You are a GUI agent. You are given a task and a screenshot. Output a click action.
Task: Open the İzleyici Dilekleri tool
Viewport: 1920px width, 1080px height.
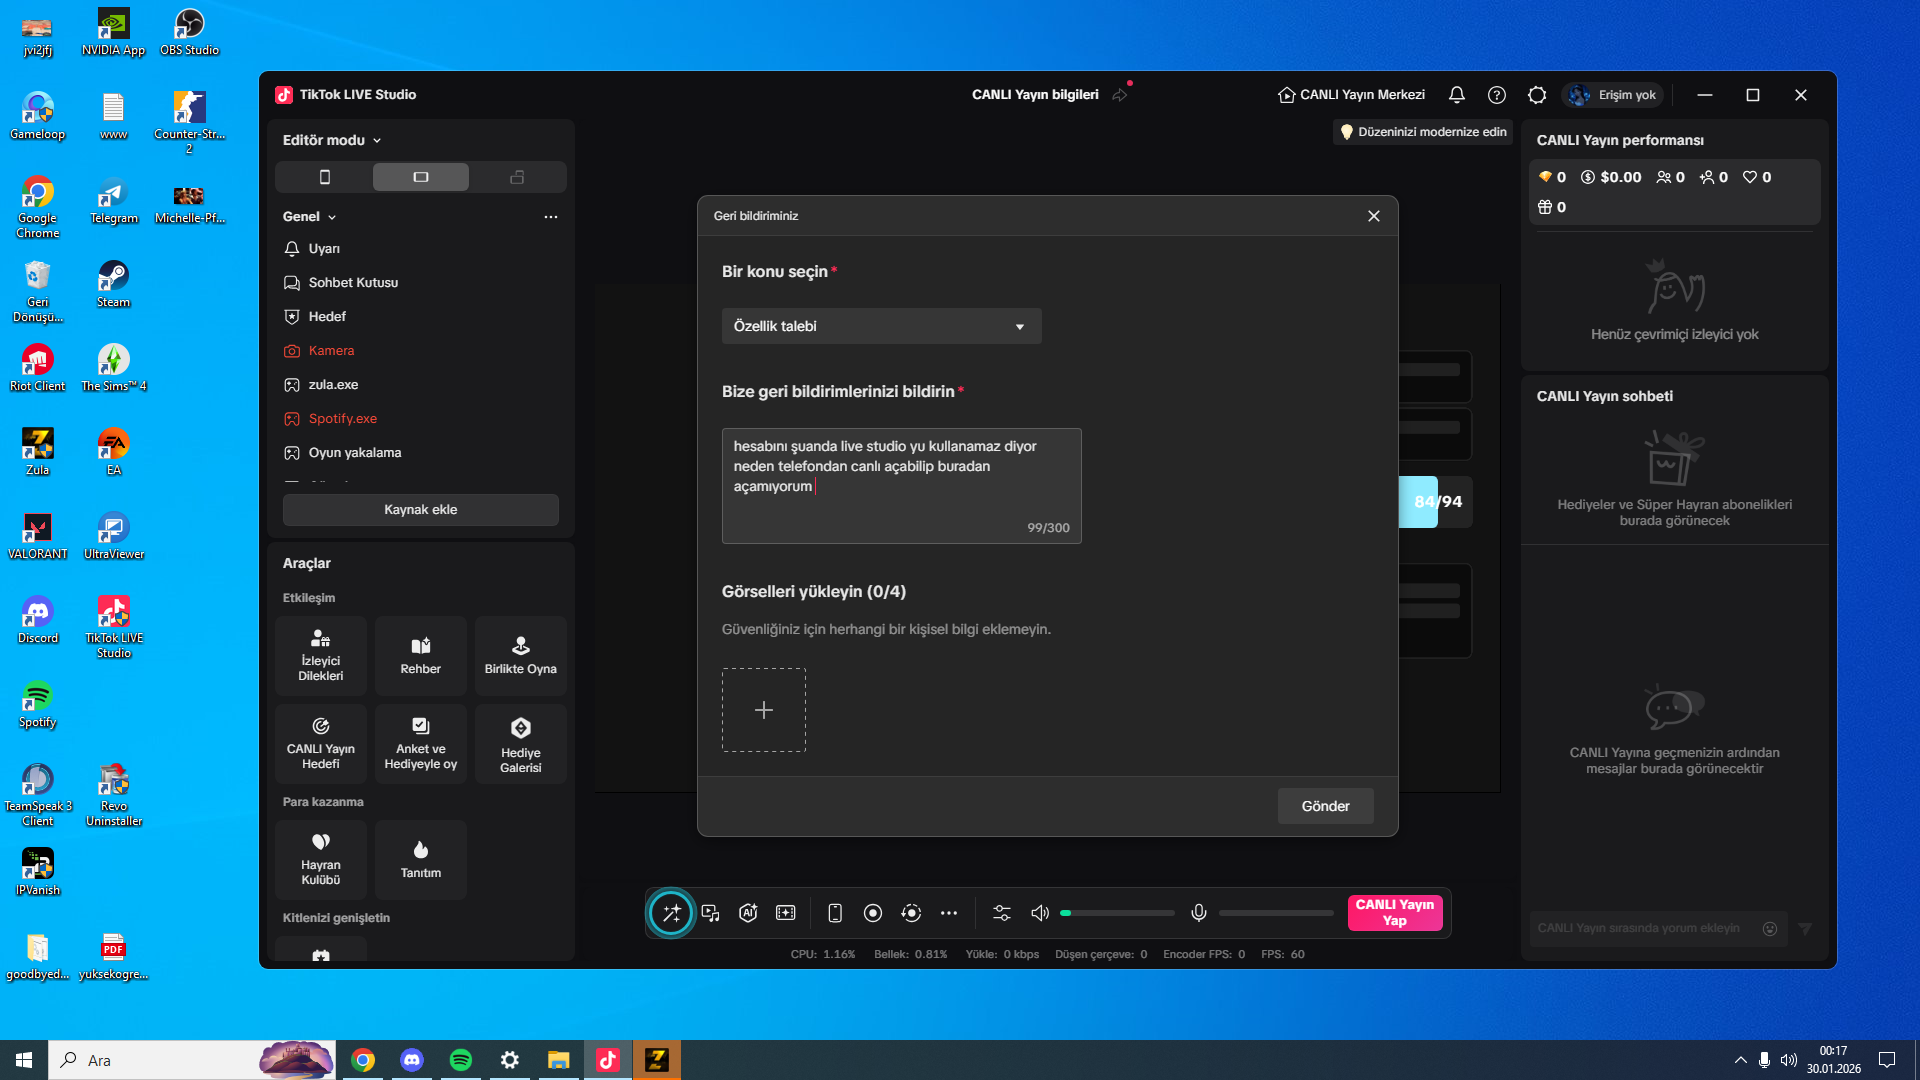tap(321, 656)
